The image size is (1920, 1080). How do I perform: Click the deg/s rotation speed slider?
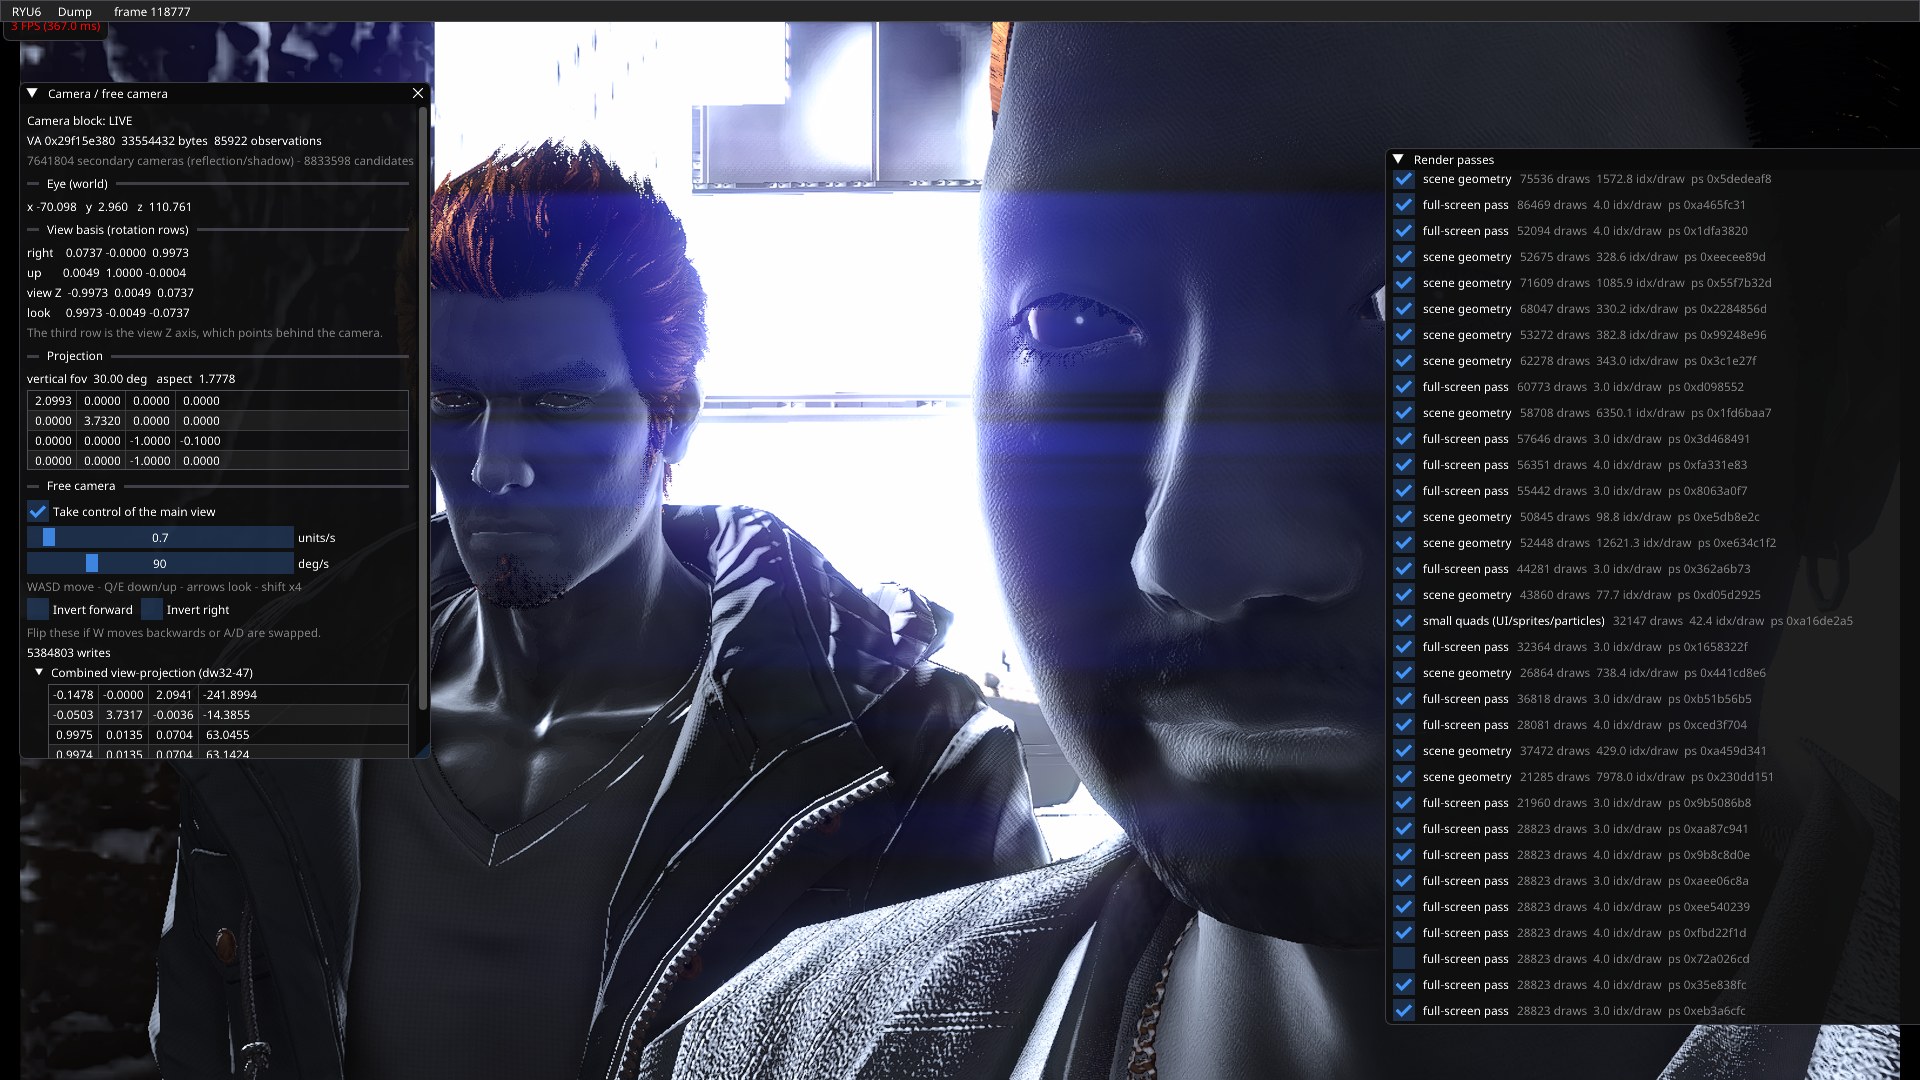tap(160, 563)
